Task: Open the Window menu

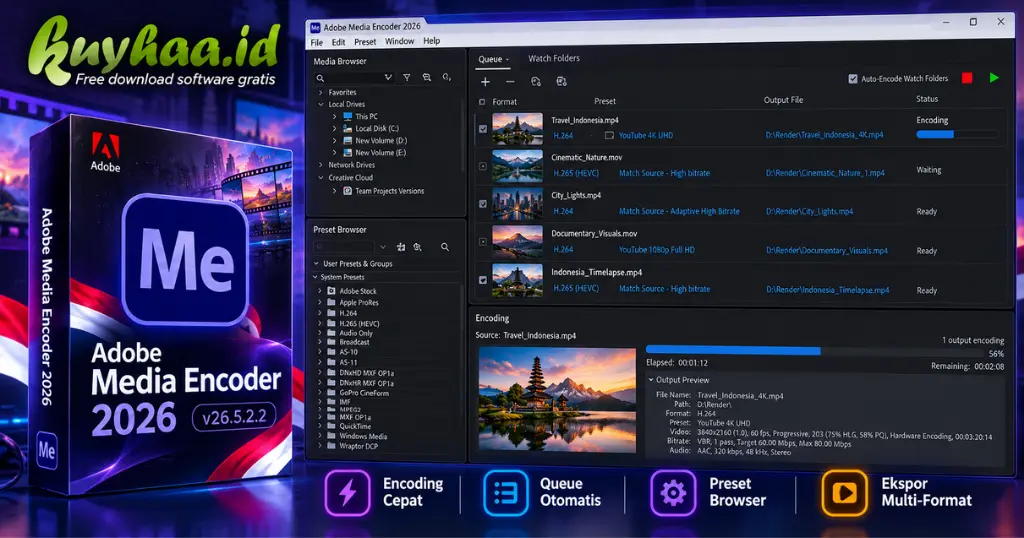Action: tap(399, 41)
